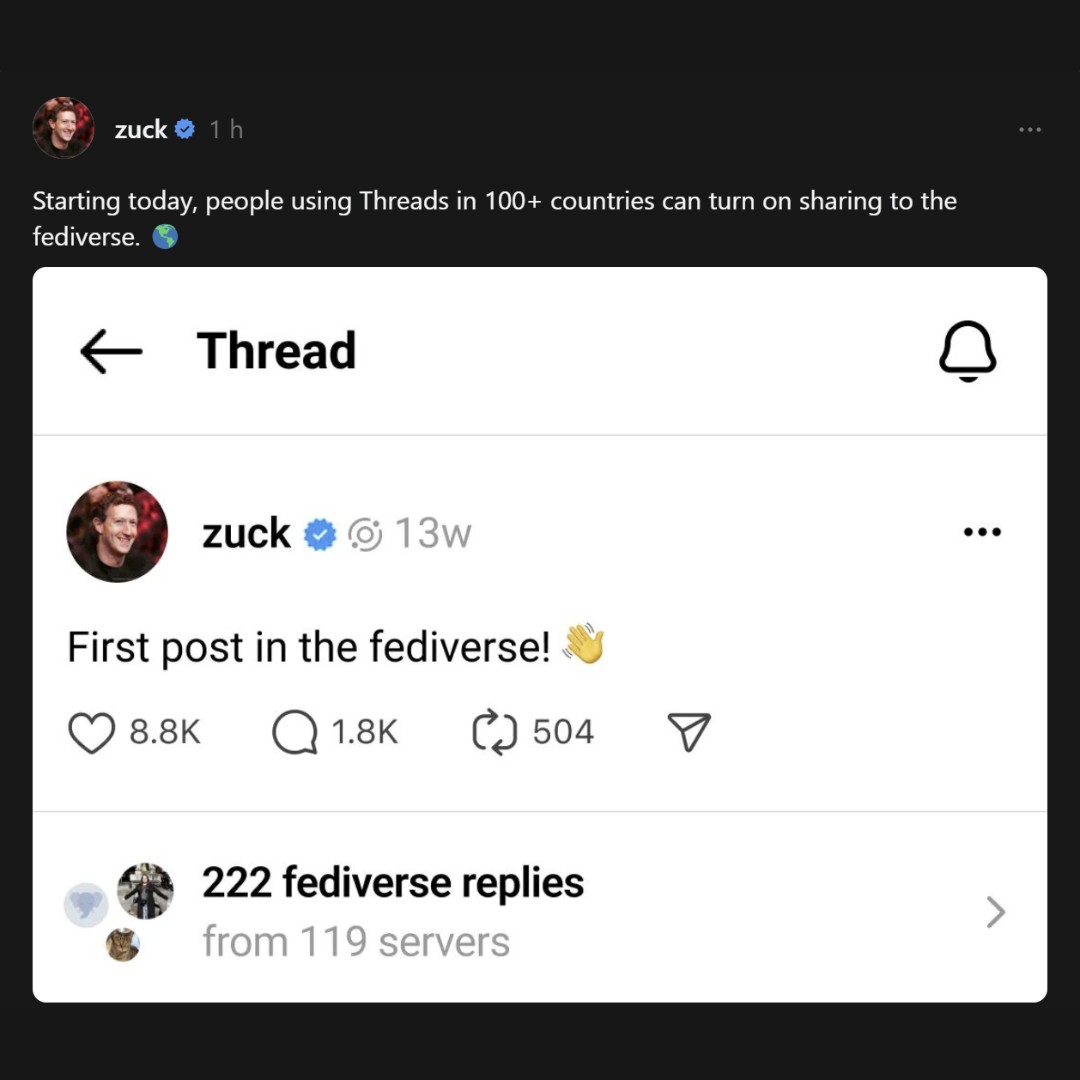Image resolution: width=1080 pixels, height=1080 pixels.
Task: Select the Thread header title
Action: [277, 350]
